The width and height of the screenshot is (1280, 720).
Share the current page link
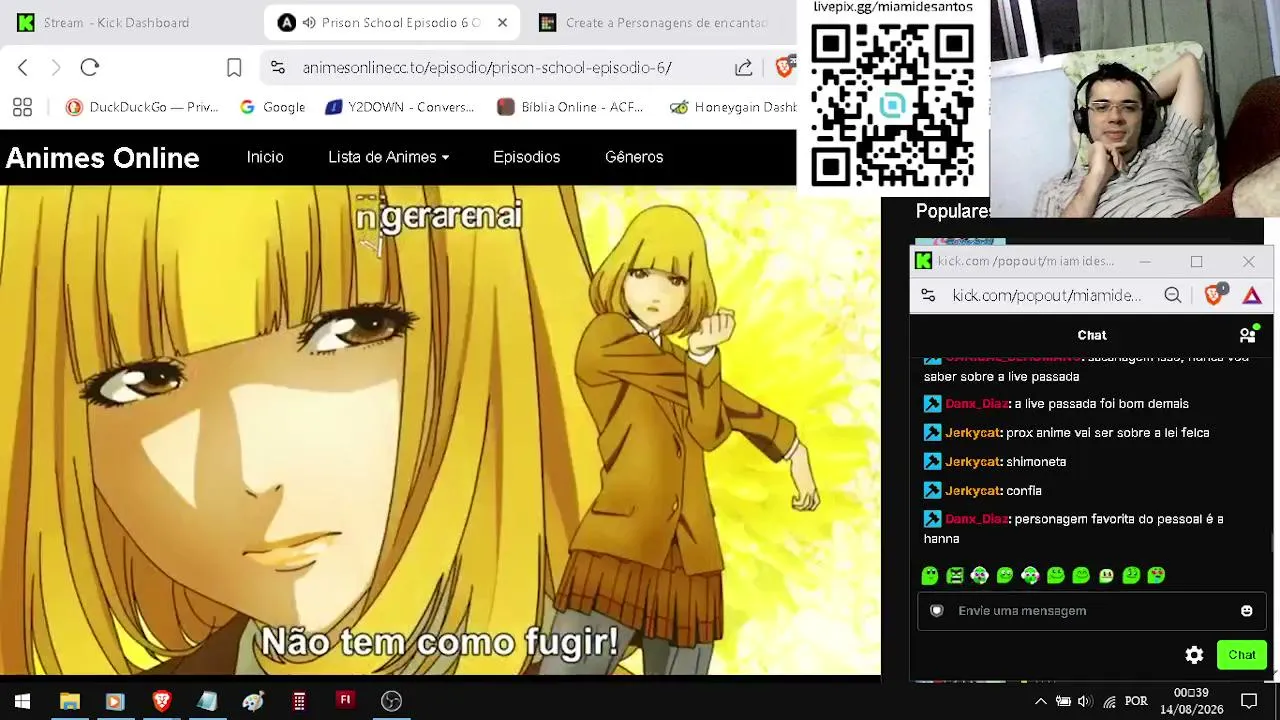click(x=743, y=67)
